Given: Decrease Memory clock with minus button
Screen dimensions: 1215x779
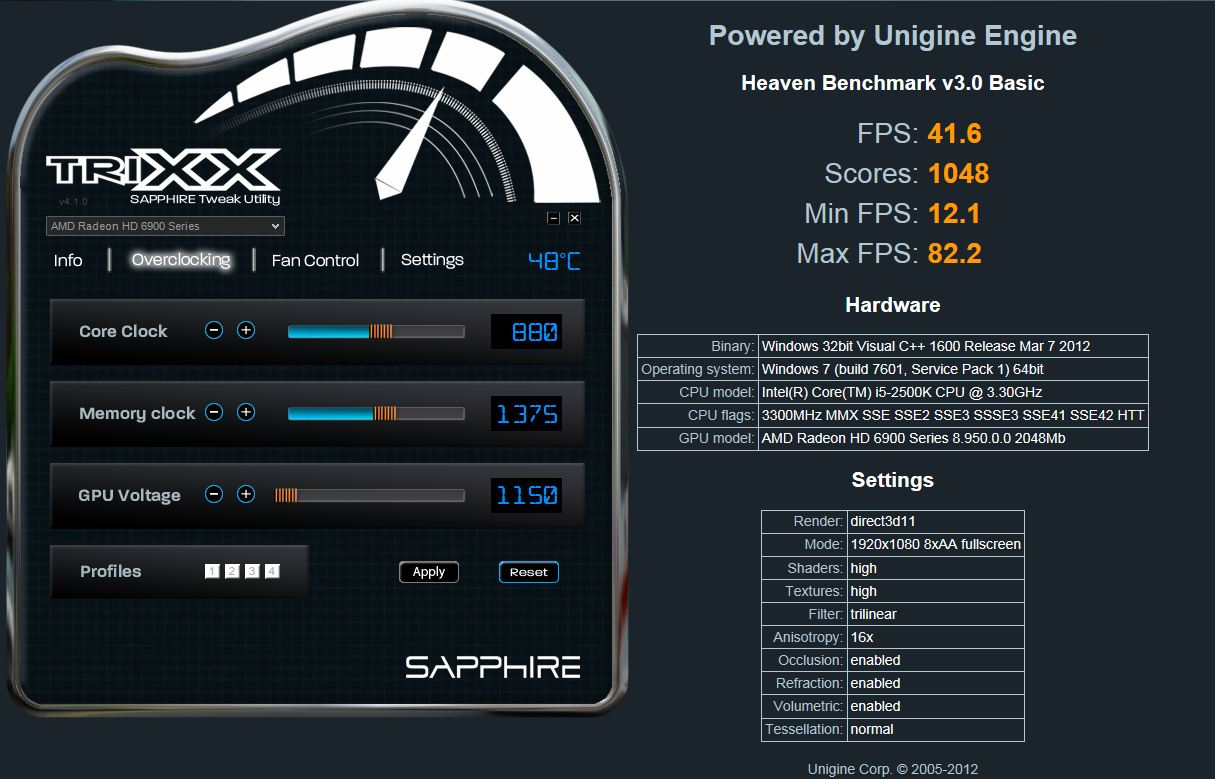Looking at the screenshot, I should pyautogui.click(x=214, y=412).
